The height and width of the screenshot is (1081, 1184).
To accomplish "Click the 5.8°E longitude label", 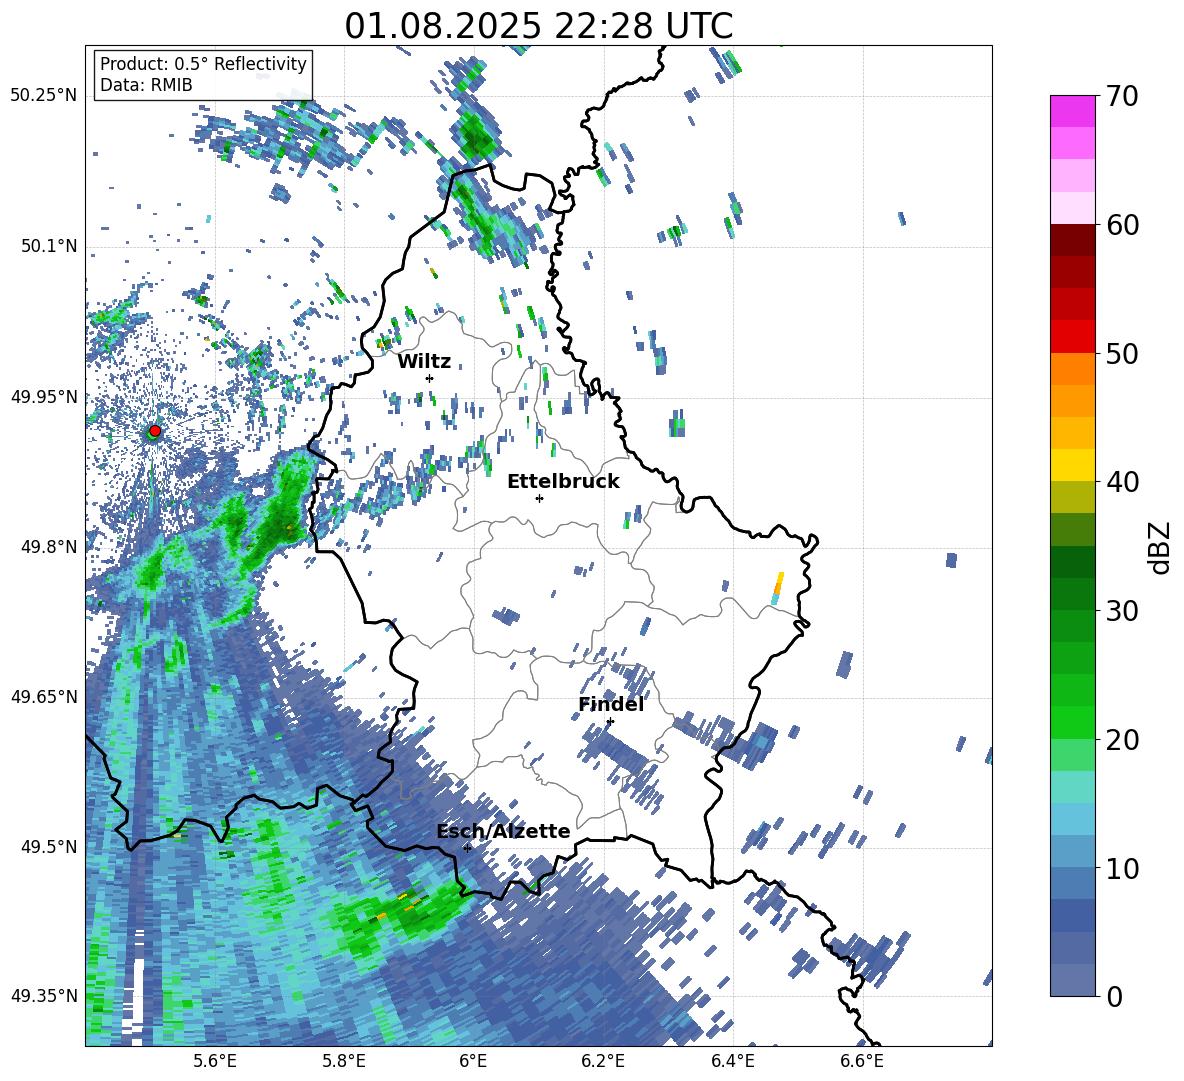I will click(x=344, y=1061).
